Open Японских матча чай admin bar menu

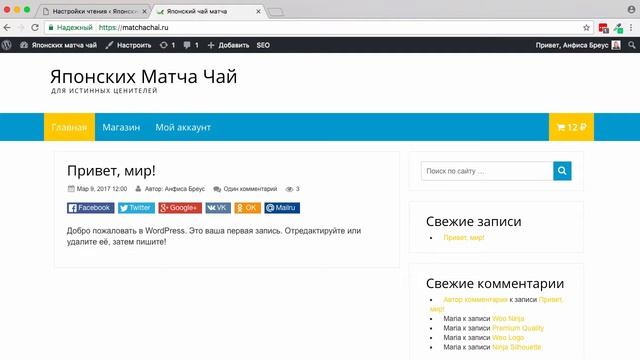58,45
